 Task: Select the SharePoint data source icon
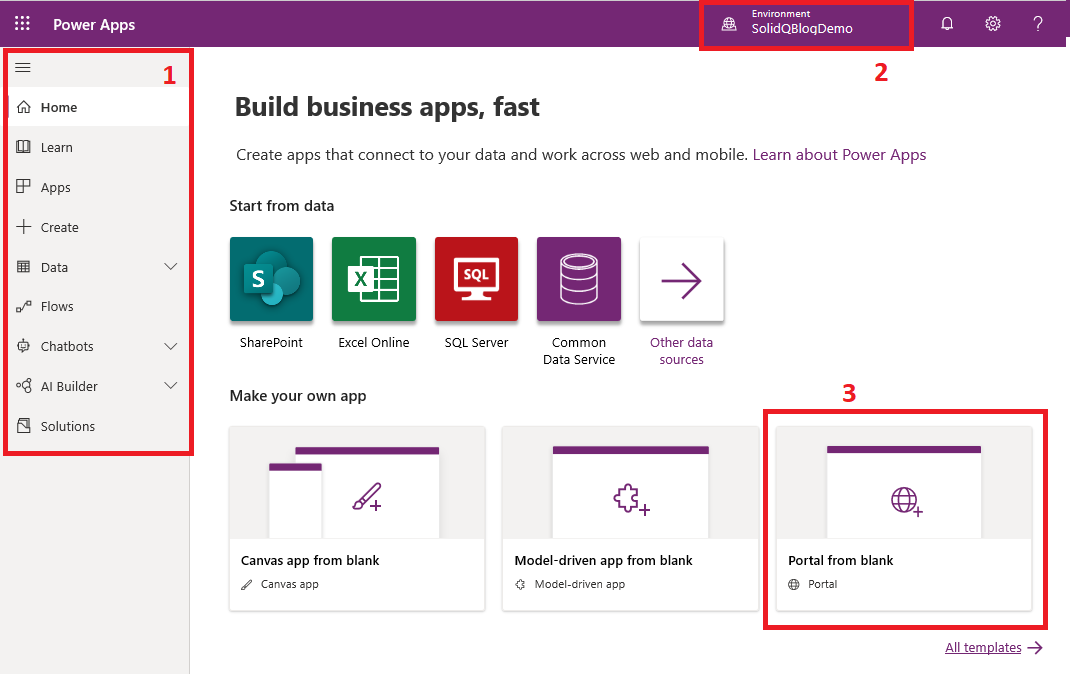click(271, 279)
